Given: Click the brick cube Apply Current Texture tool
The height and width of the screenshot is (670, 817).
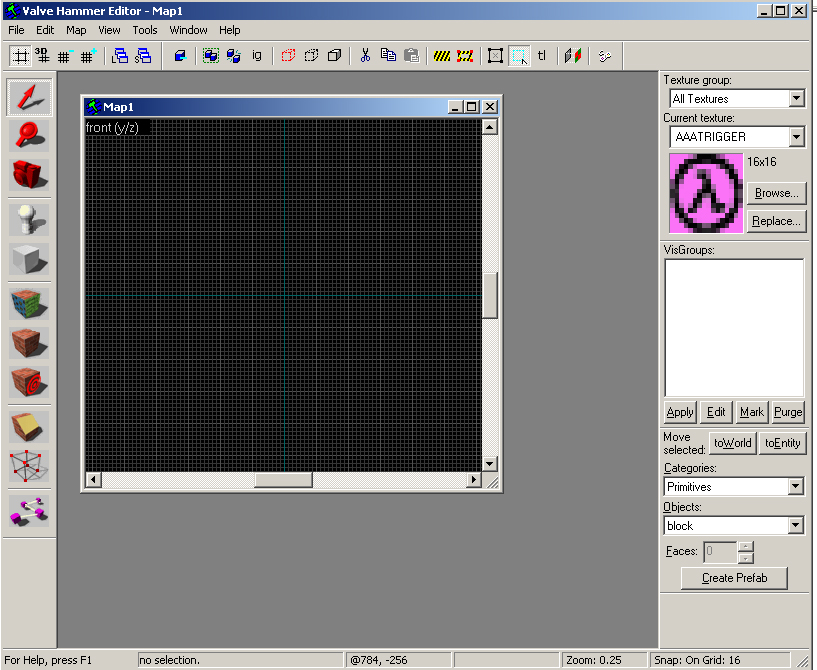Looking at the screenshot, I should (29, 343).
